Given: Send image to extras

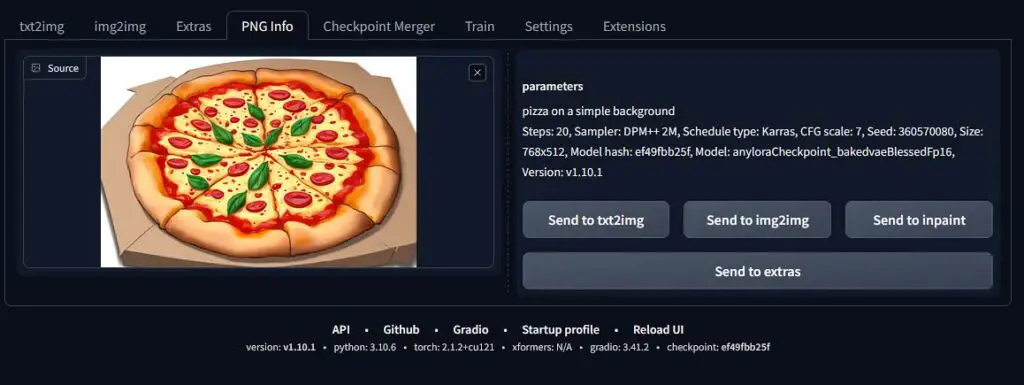Looking at the screenshot, I should tap(758, 271).
